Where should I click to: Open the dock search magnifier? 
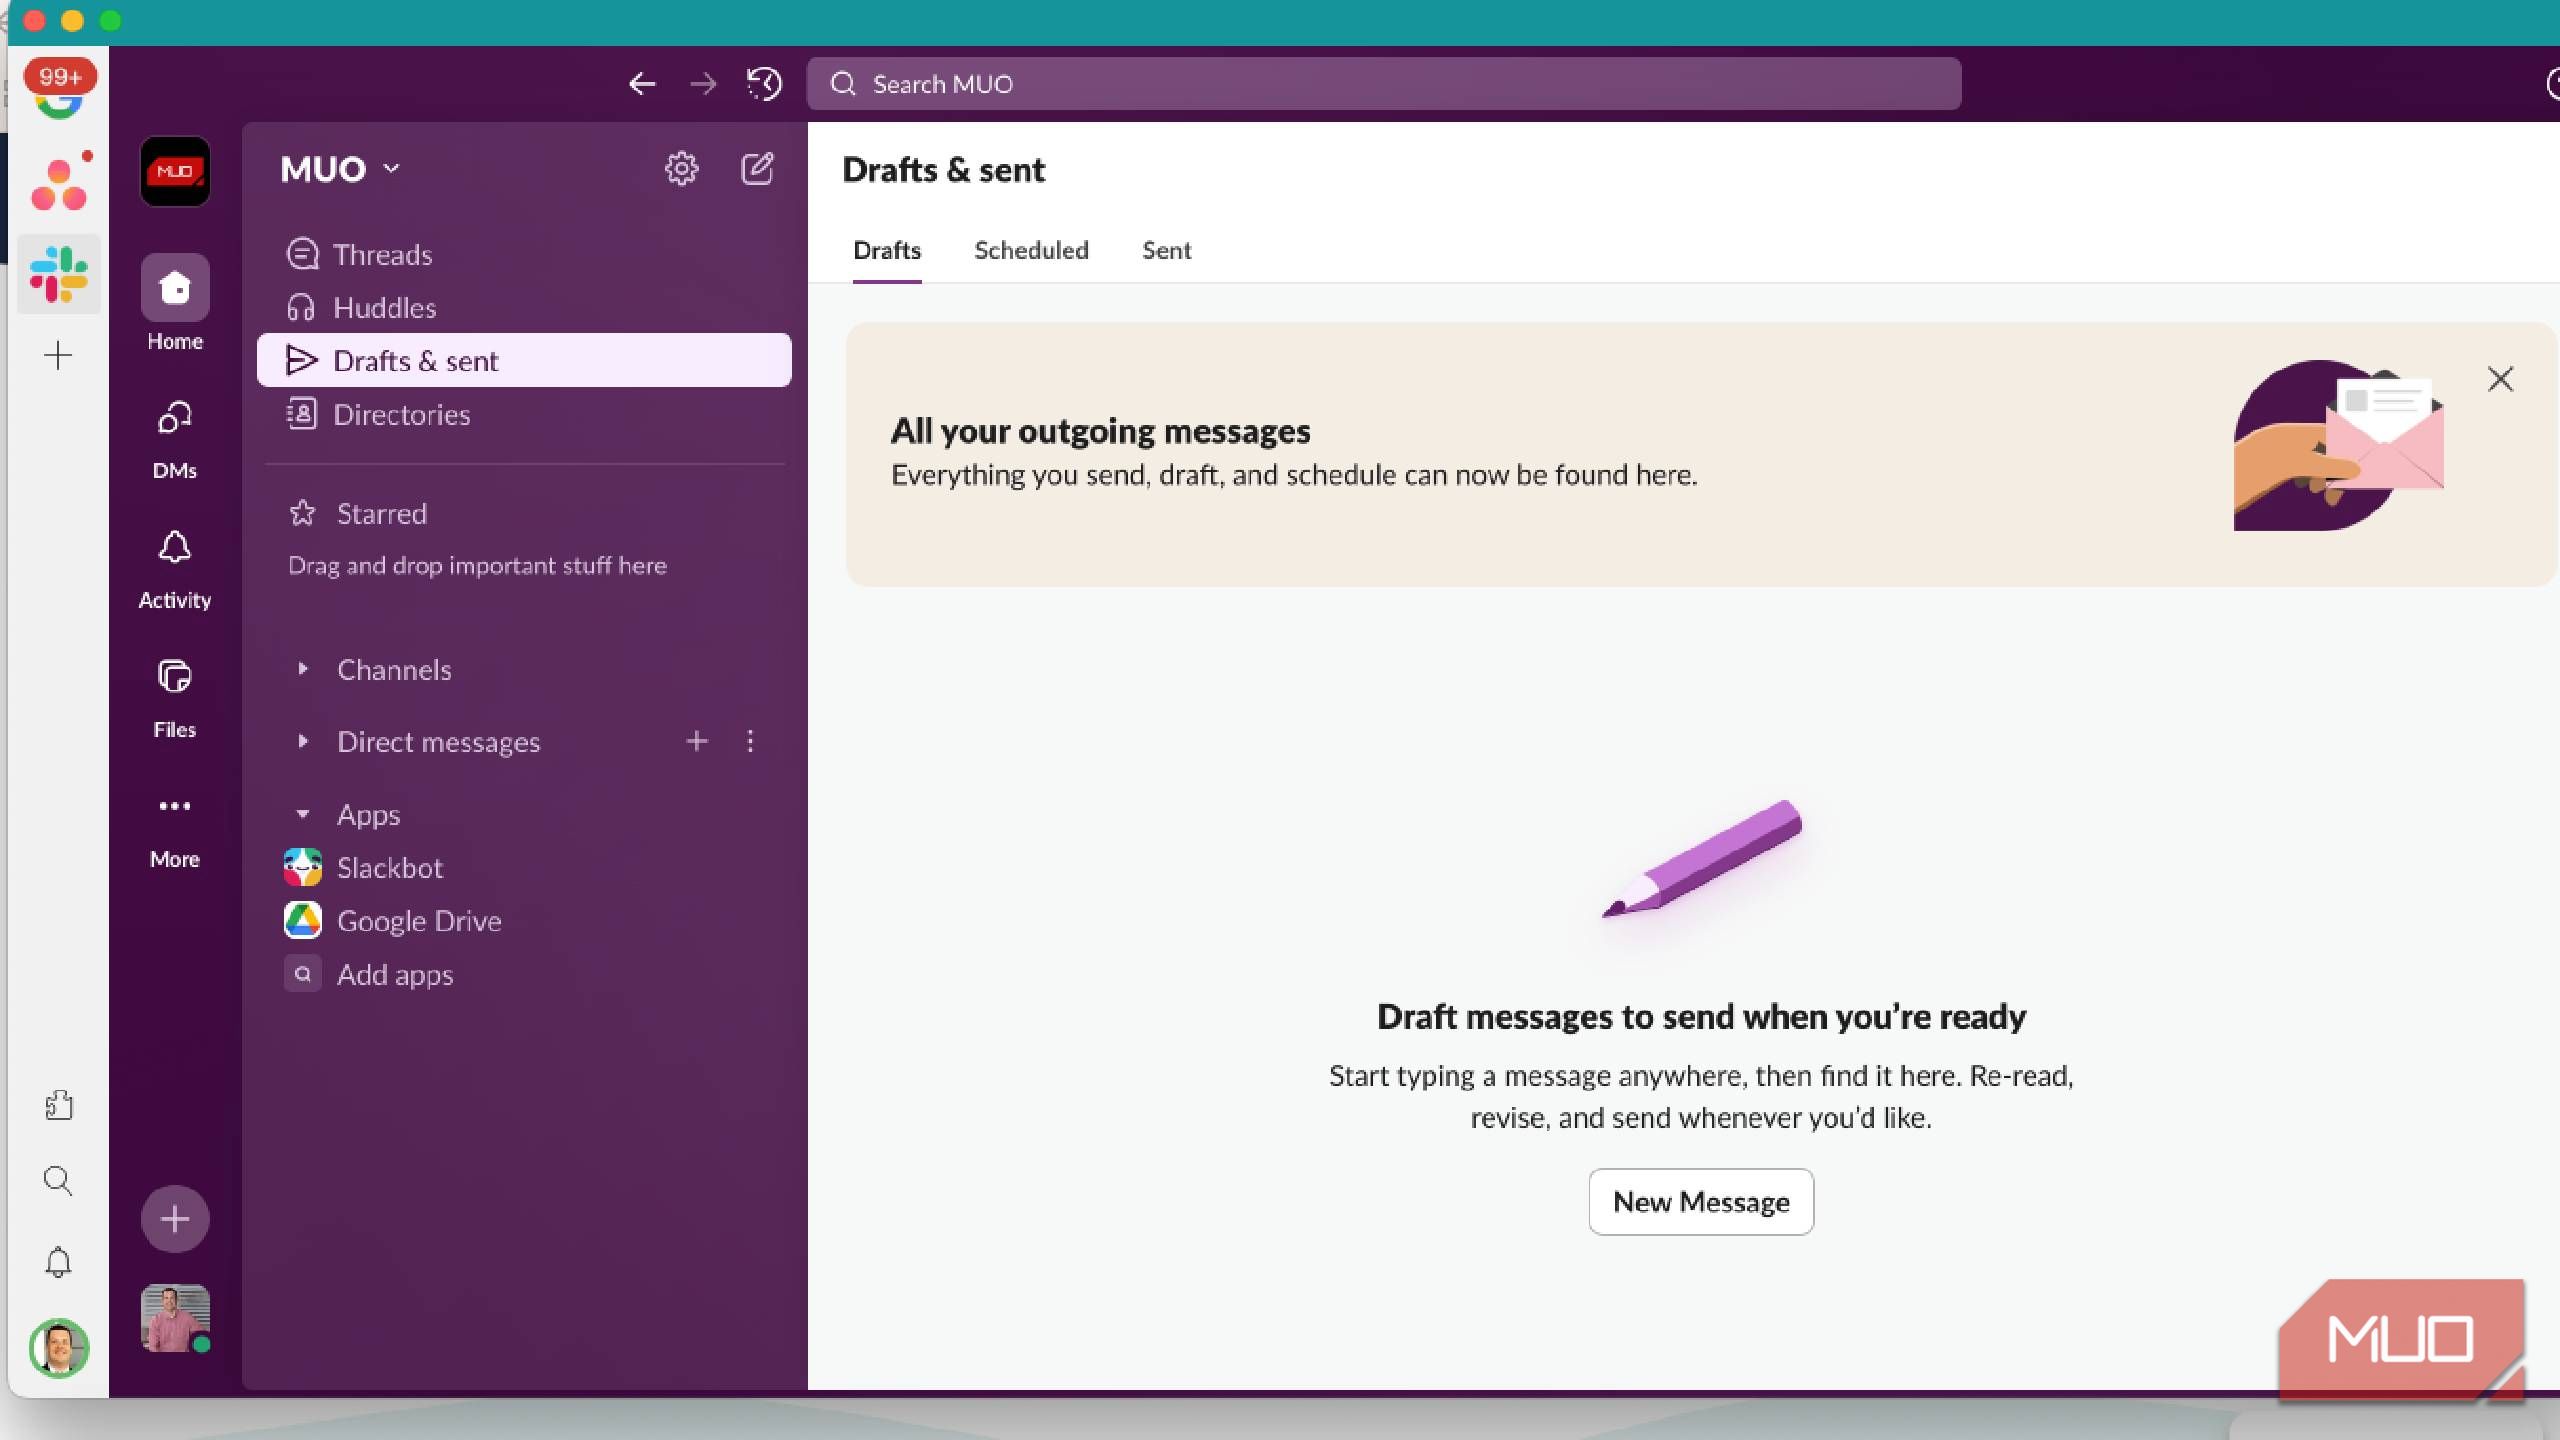click(x=58, y=1181)
